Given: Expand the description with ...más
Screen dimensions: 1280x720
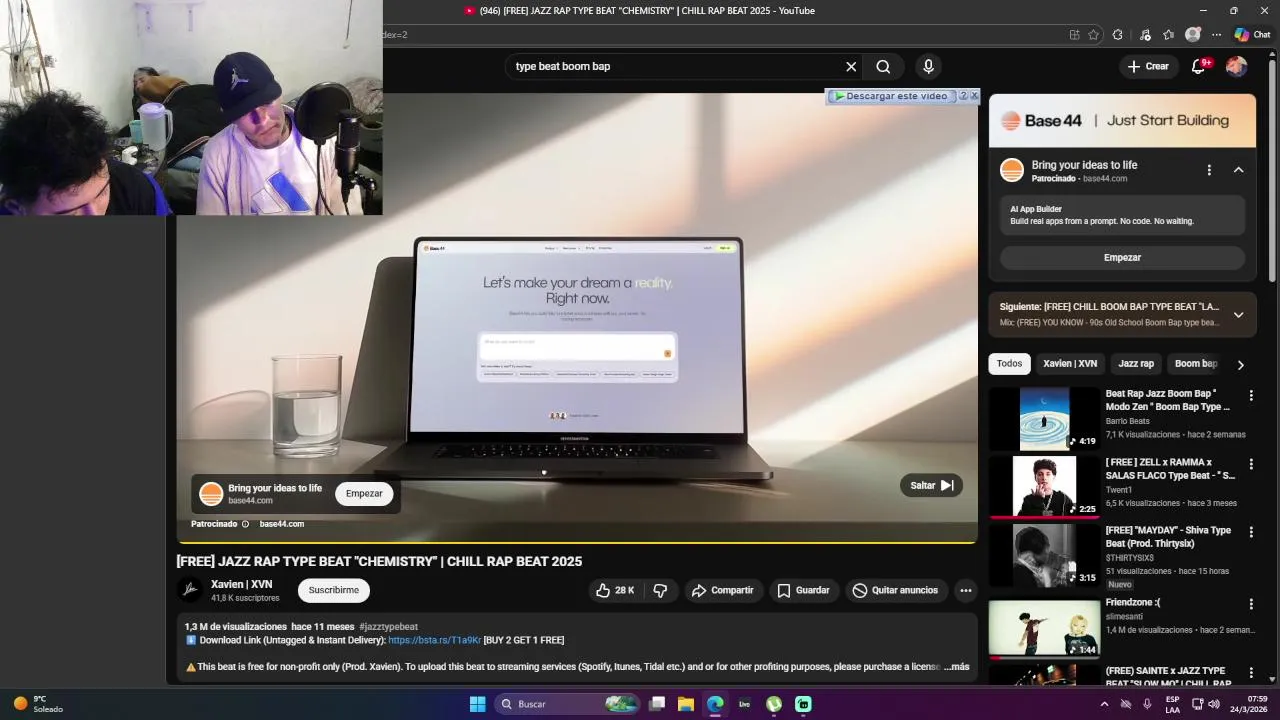Looking at the screenshot, I should click(x=956, y=667).
